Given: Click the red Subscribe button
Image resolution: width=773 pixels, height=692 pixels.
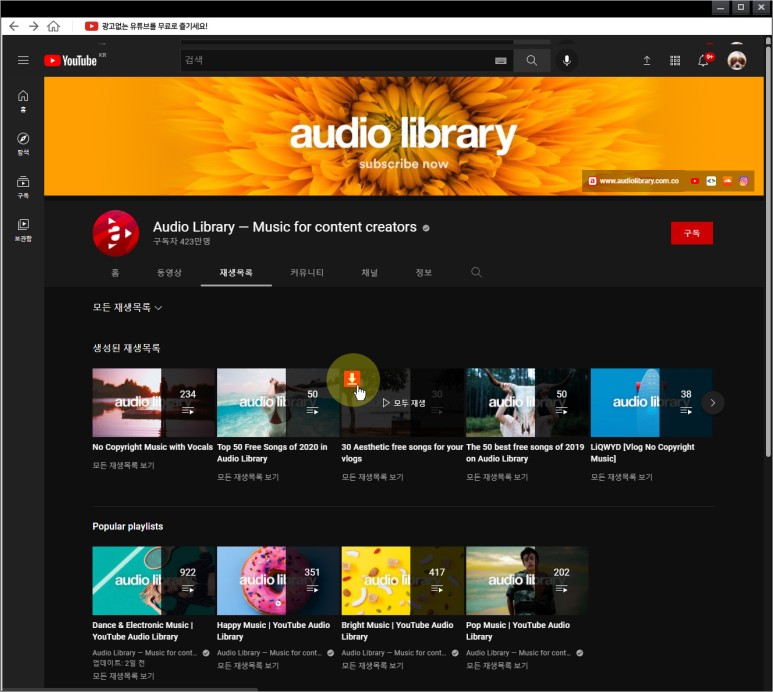Looking at the screenshot, I should [x=692, y=233].
